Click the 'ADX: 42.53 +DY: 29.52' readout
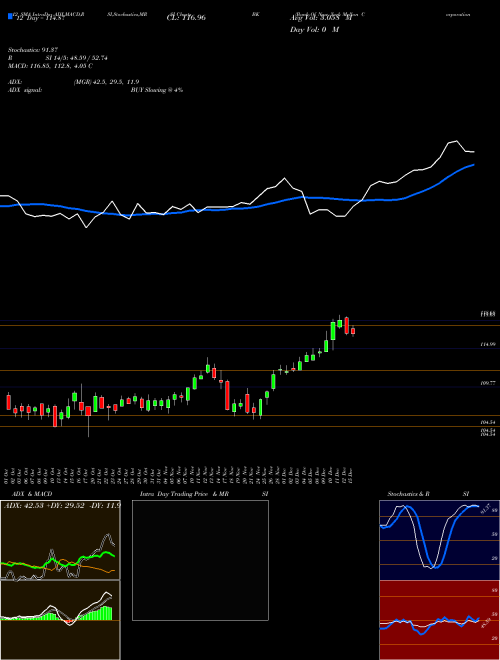 46,506
